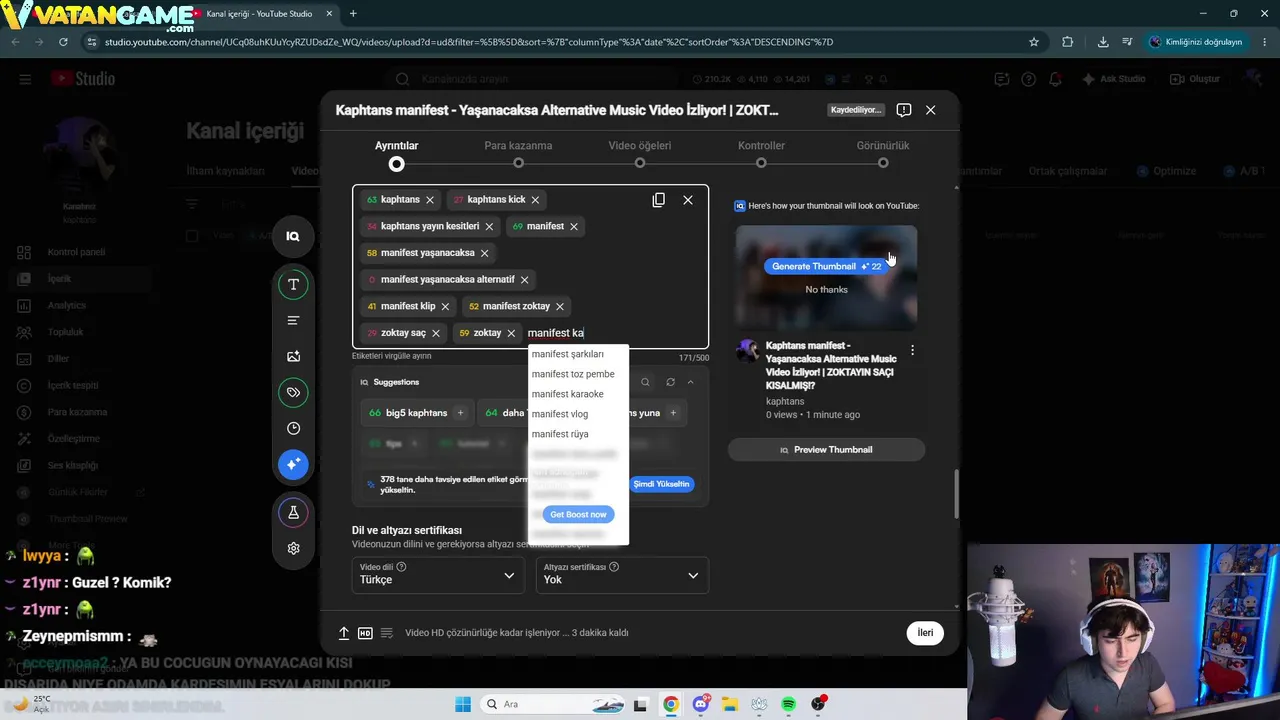The width and height of the screenshot is (1280, 720).
Task: Open the thumbnail preview three-dot menu
Action: [912, 350]
